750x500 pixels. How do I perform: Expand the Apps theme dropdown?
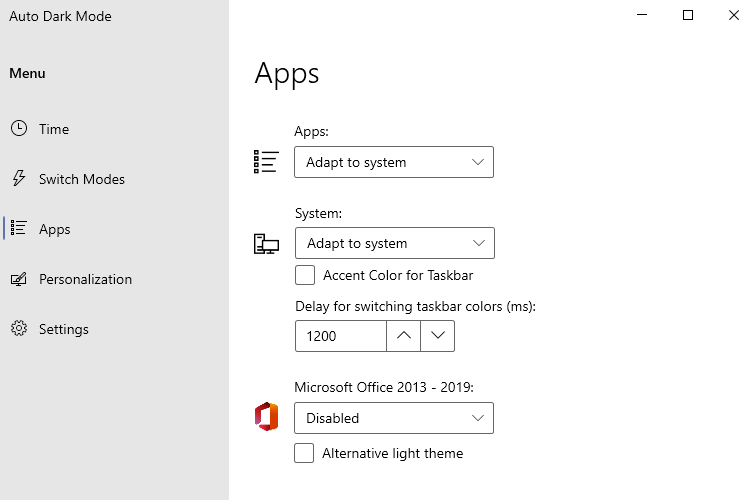(394, 162)
